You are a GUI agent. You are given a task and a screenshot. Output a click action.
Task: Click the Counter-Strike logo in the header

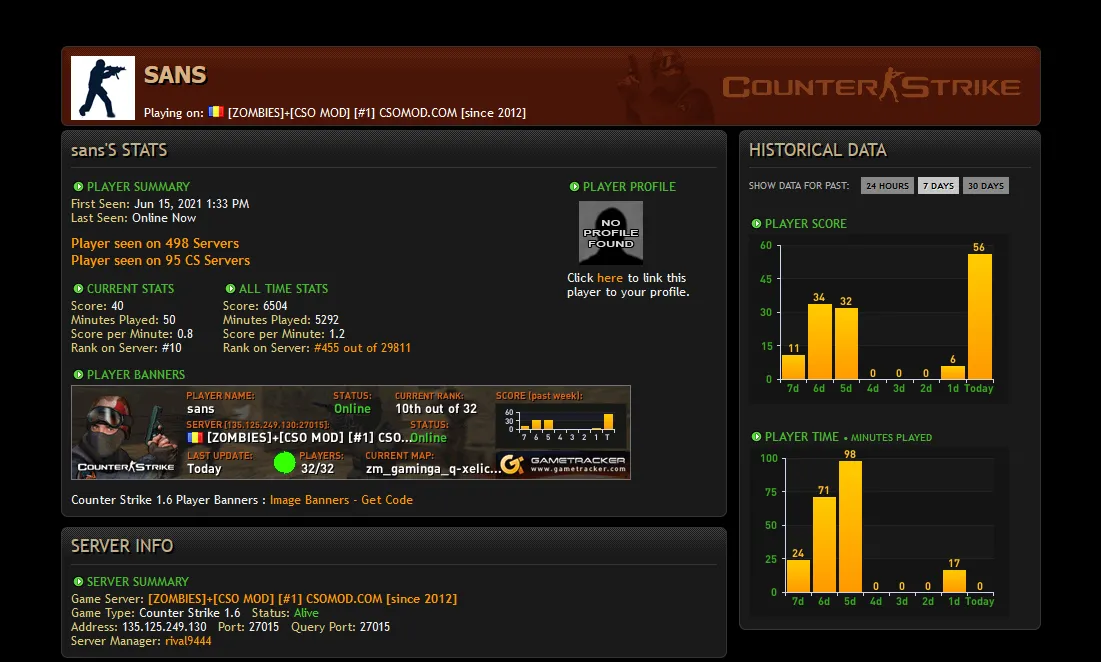(871, 86)
